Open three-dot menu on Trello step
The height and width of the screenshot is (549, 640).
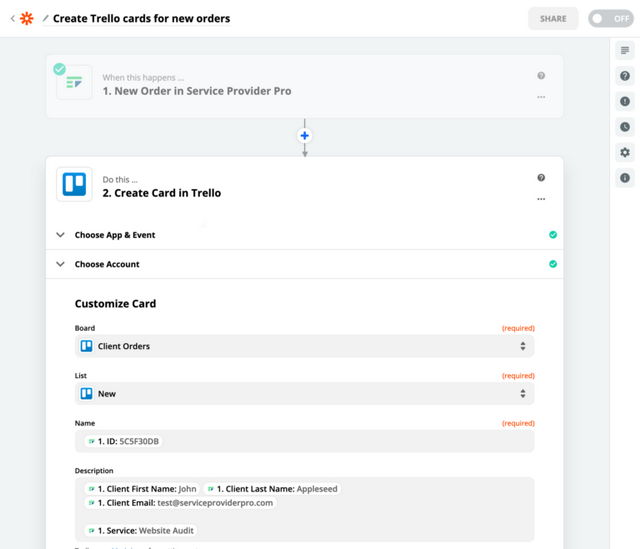coord(541,199)
